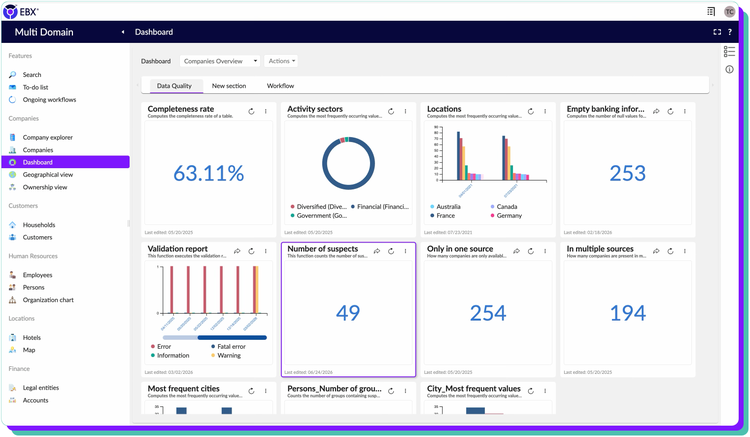Refresh the Empty banking information widget
The image size is (750, 437).
point(671,111)
